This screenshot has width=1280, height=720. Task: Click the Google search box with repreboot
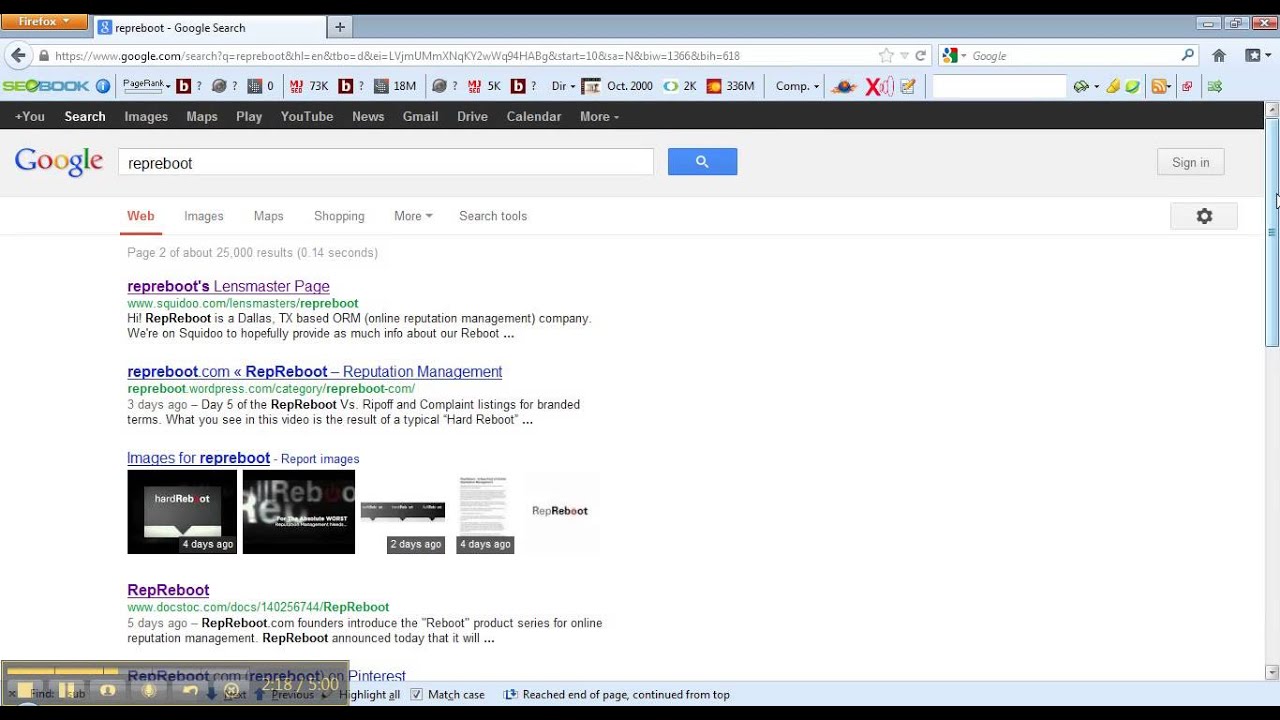coord(386,162)
